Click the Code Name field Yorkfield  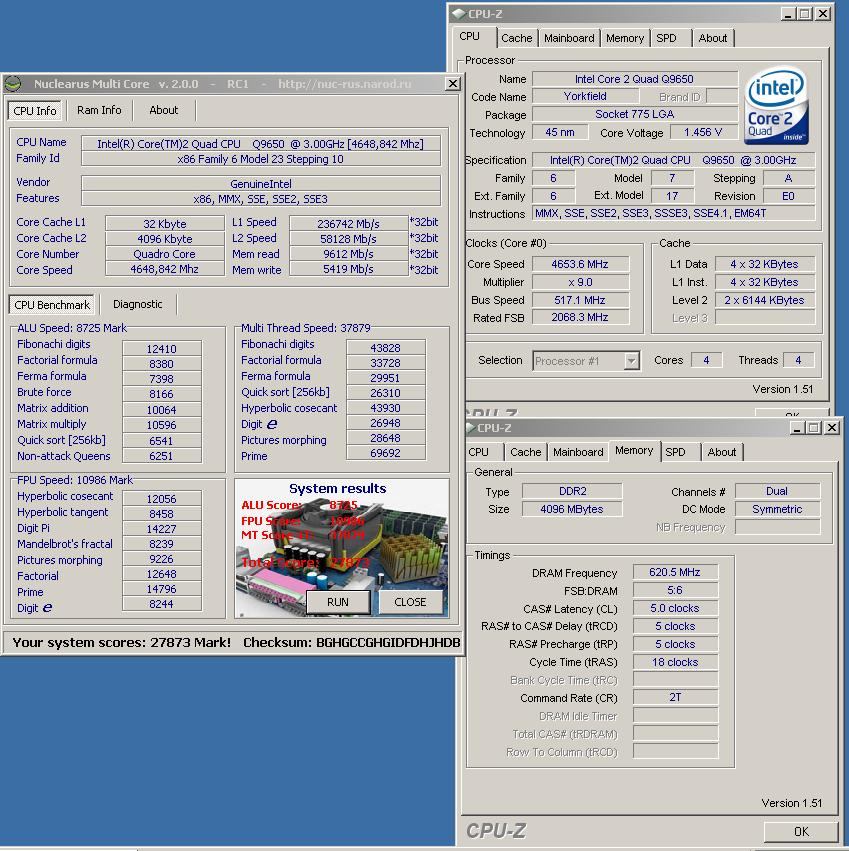(585, 96)
